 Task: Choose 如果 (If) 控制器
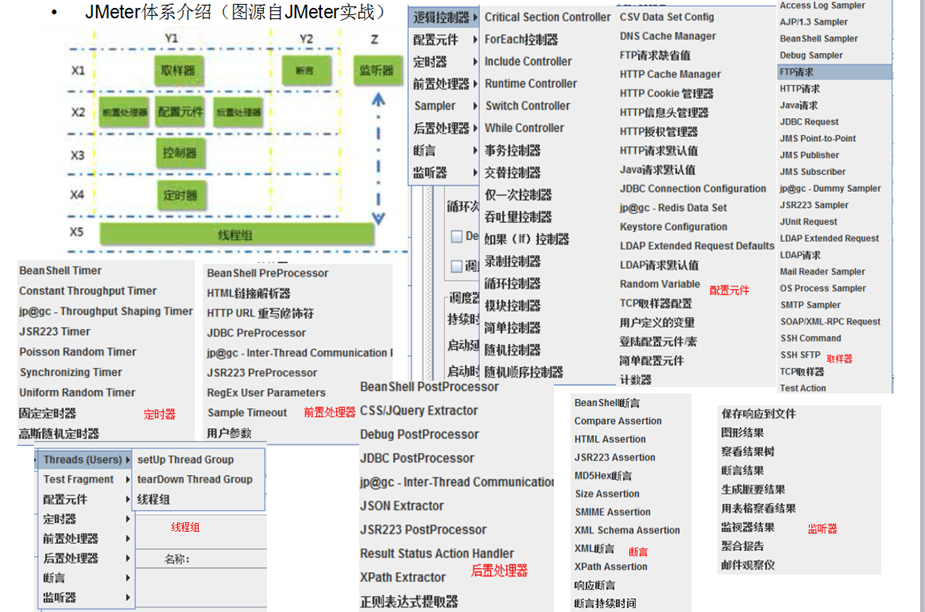click(526, 239)
